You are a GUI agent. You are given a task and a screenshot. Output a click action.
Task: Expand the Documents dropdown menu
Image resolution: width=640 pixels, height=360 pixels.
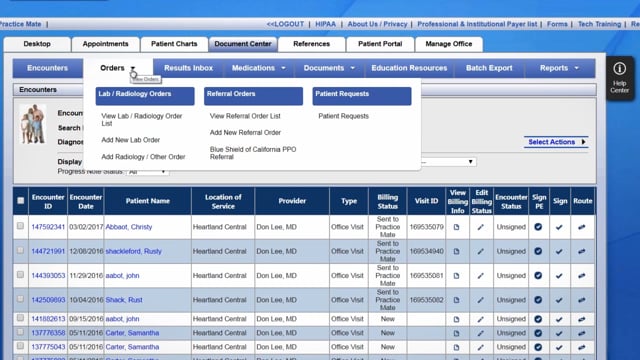tap(353, 68)
